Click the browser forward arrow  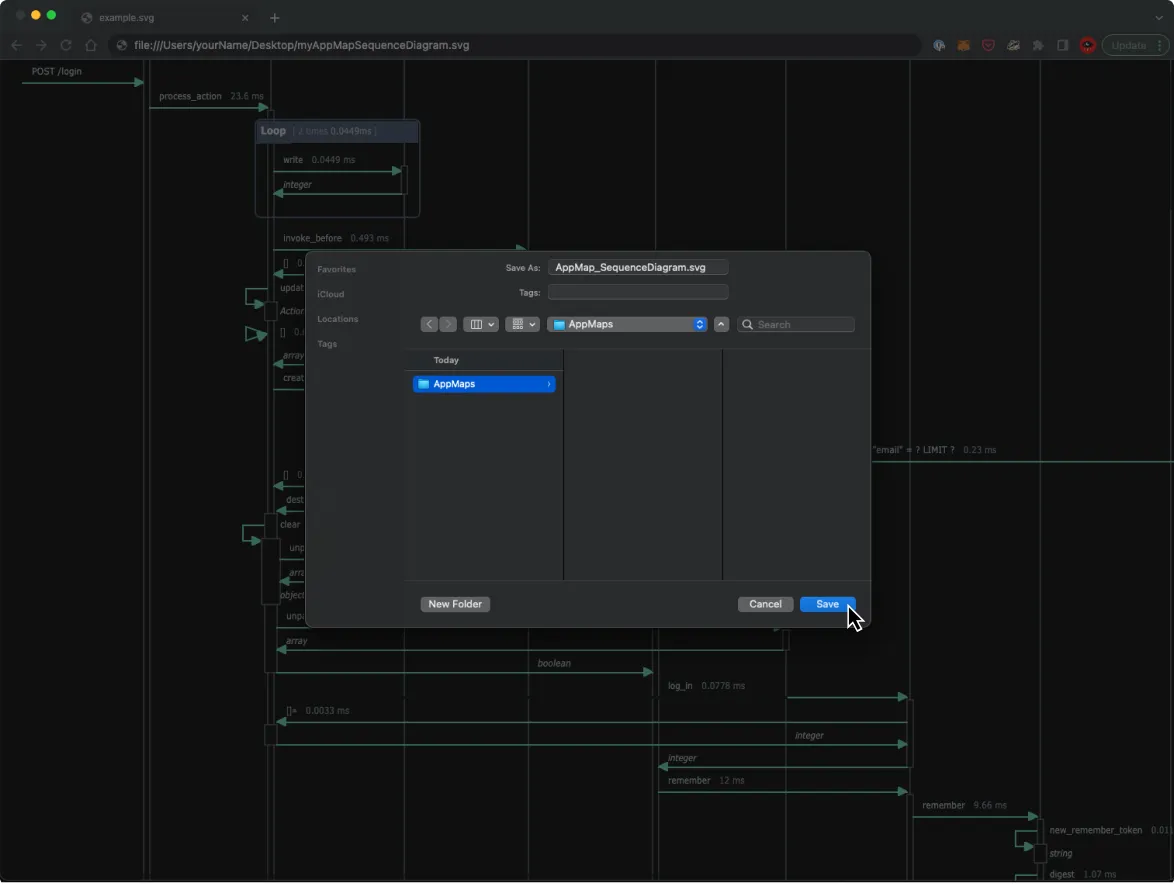[41, 45]
